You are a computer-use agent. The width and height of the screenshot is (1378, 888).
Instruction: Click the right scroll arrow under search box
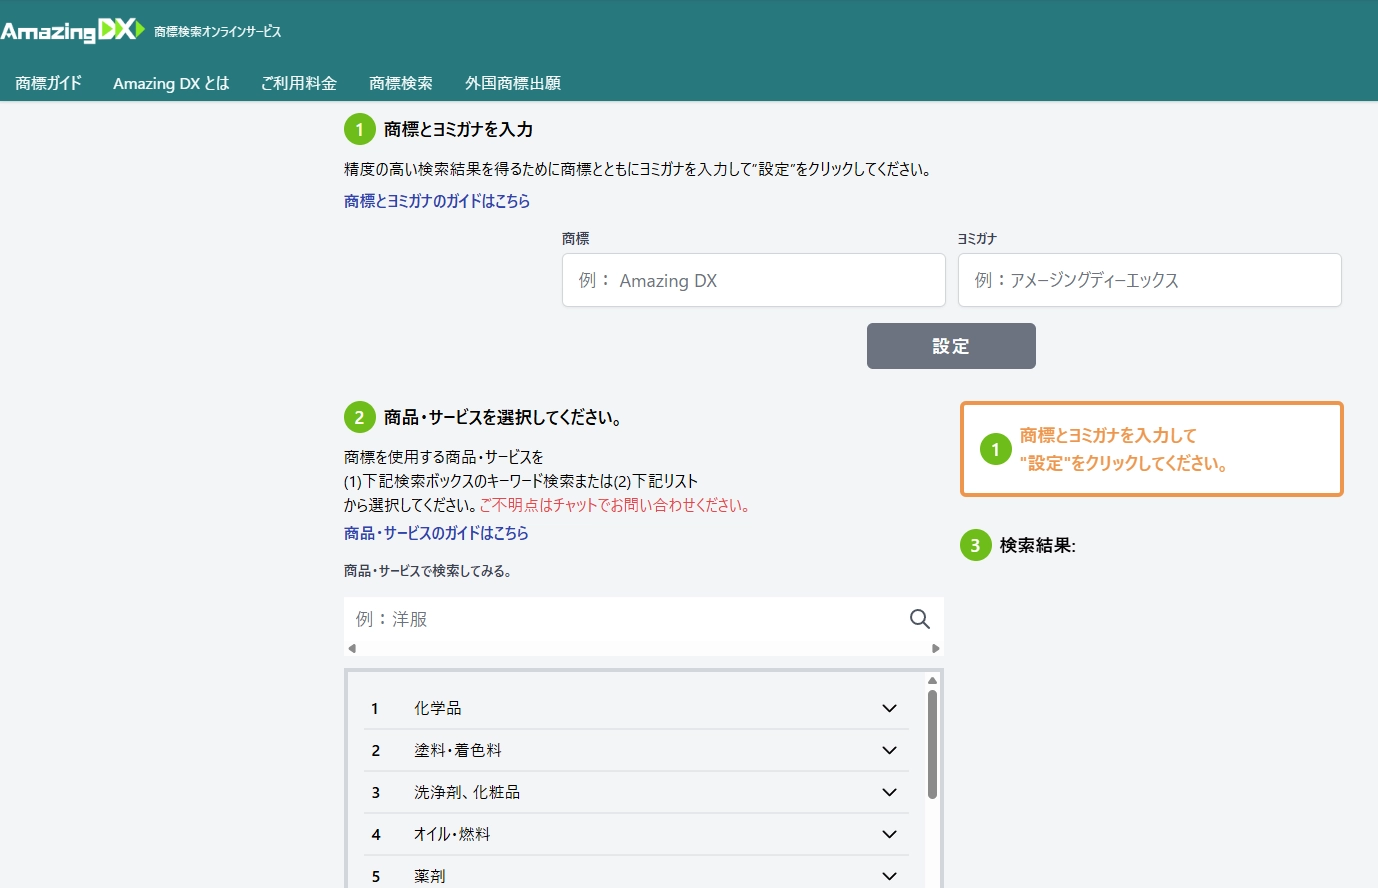[x=935, y=648]
